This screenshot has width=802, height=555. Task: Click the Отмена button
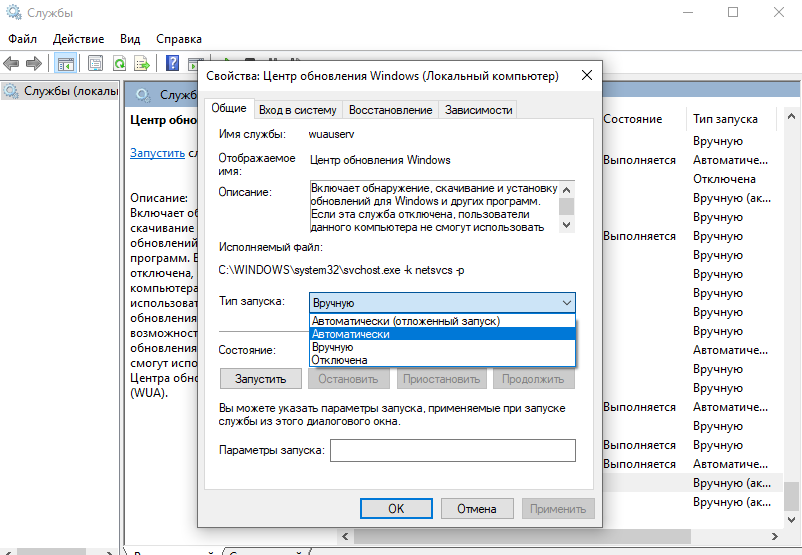tap(477, 508)
